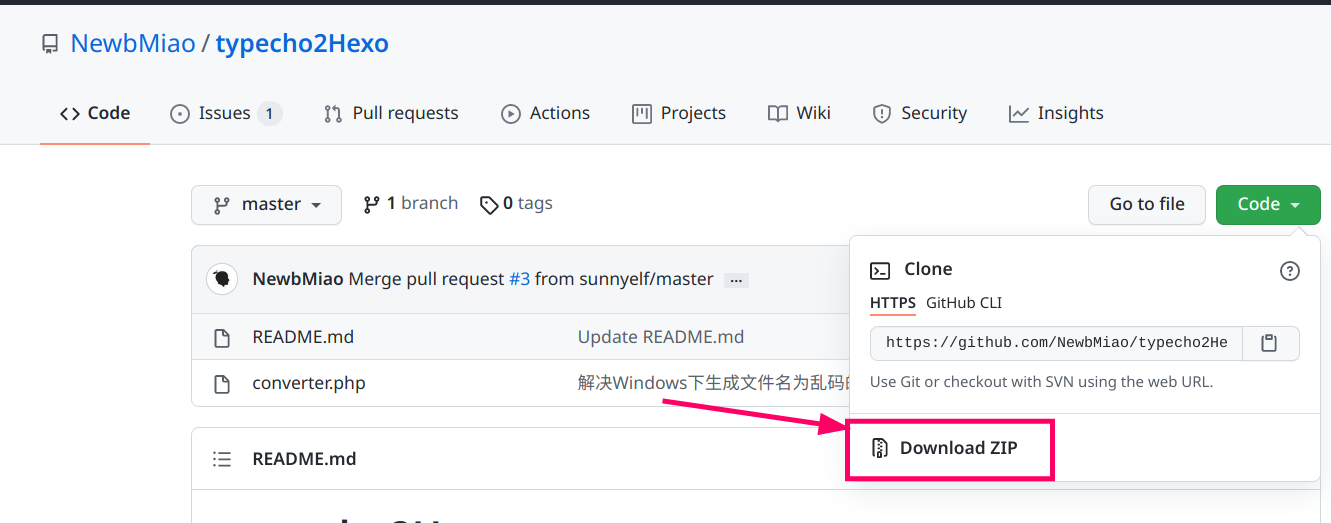Viewport: 1331px width, 523px height.
Task: Click the Go to file button
Action: pyautogui.click(x=1147, y=205)
